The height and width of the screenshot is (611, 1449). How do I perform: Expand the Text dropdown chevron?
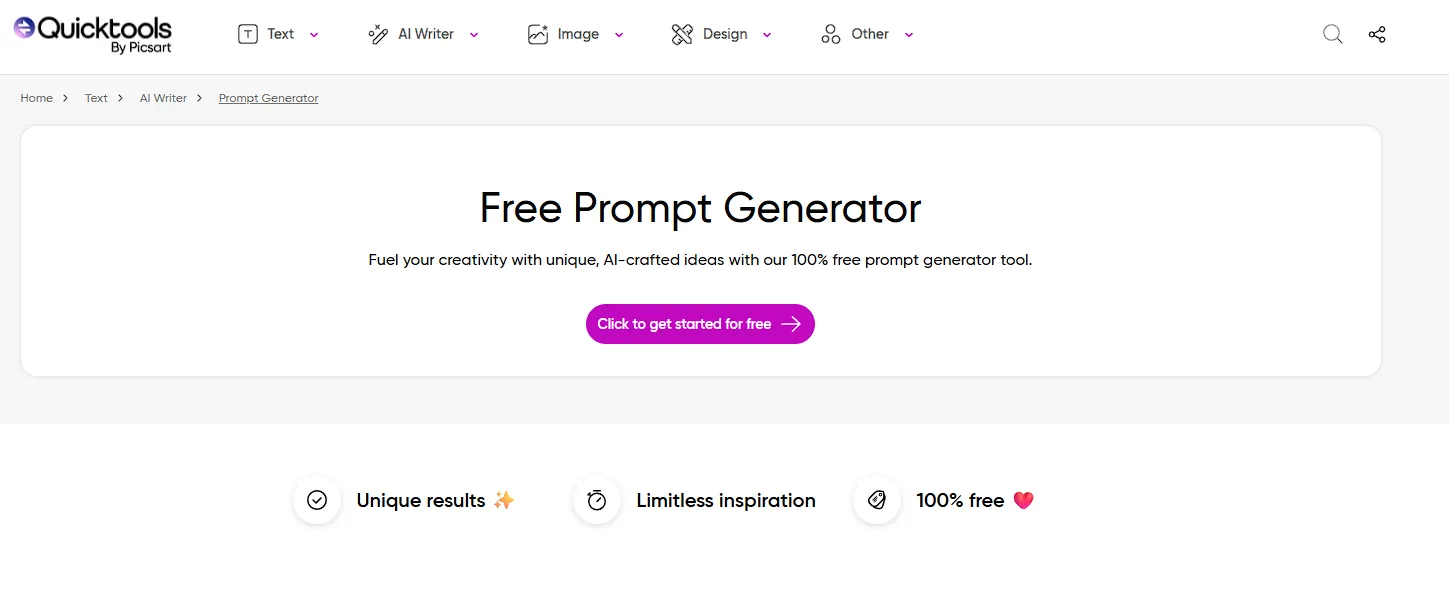(x=314, y=35)
